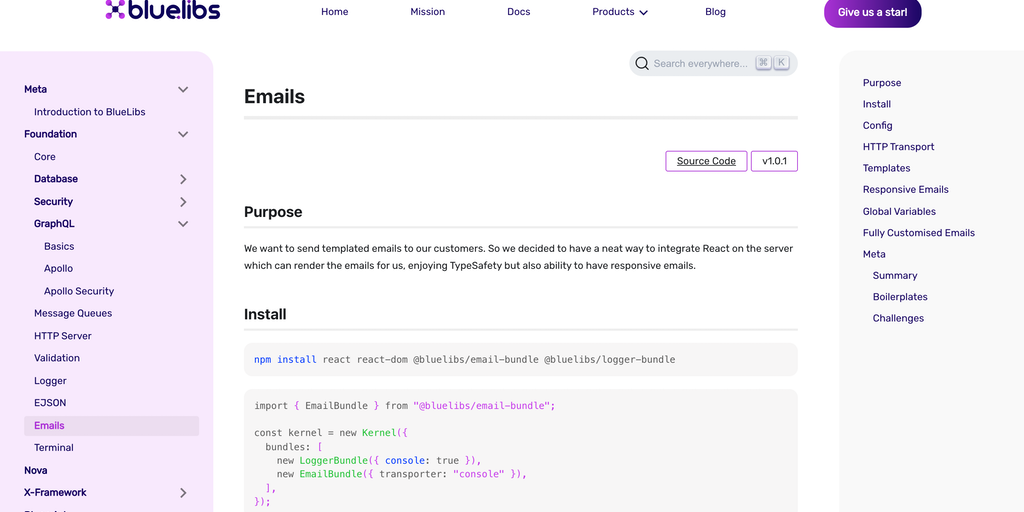Collapse the Foundation sidebar section
Image resolution: width=1024 pixels, height=512 pixels.
[x=183, y=134]
